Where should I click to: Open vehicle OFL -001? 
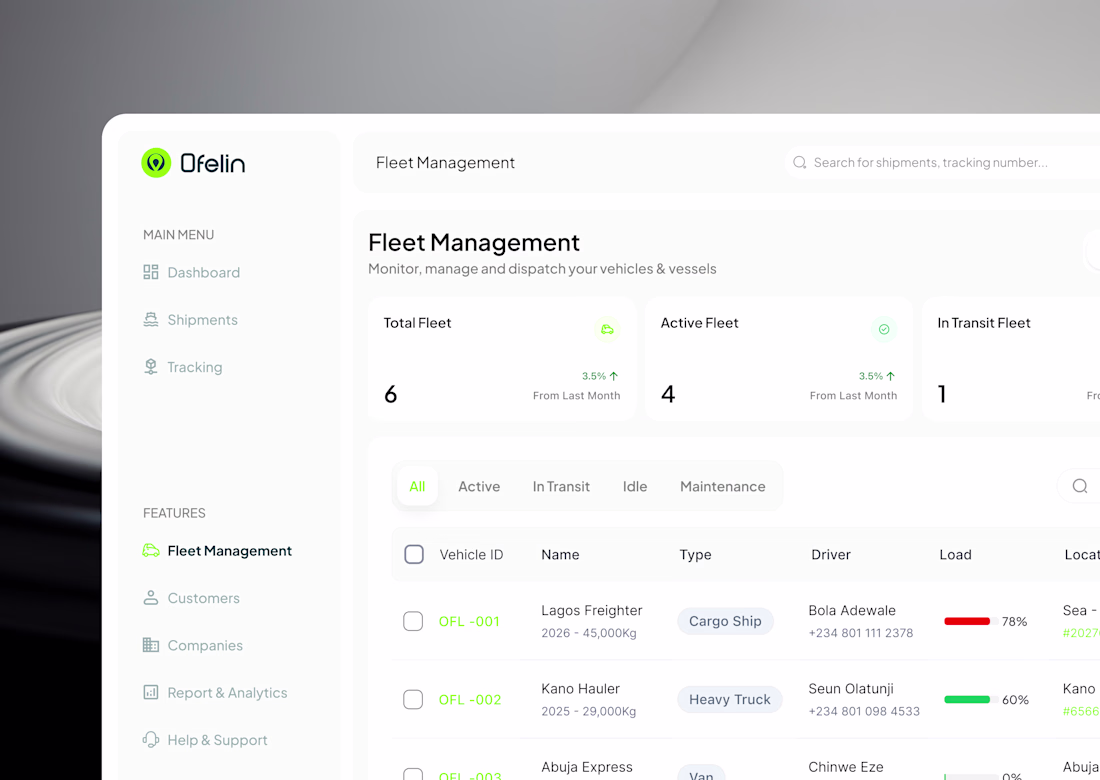tap(469, 621)
